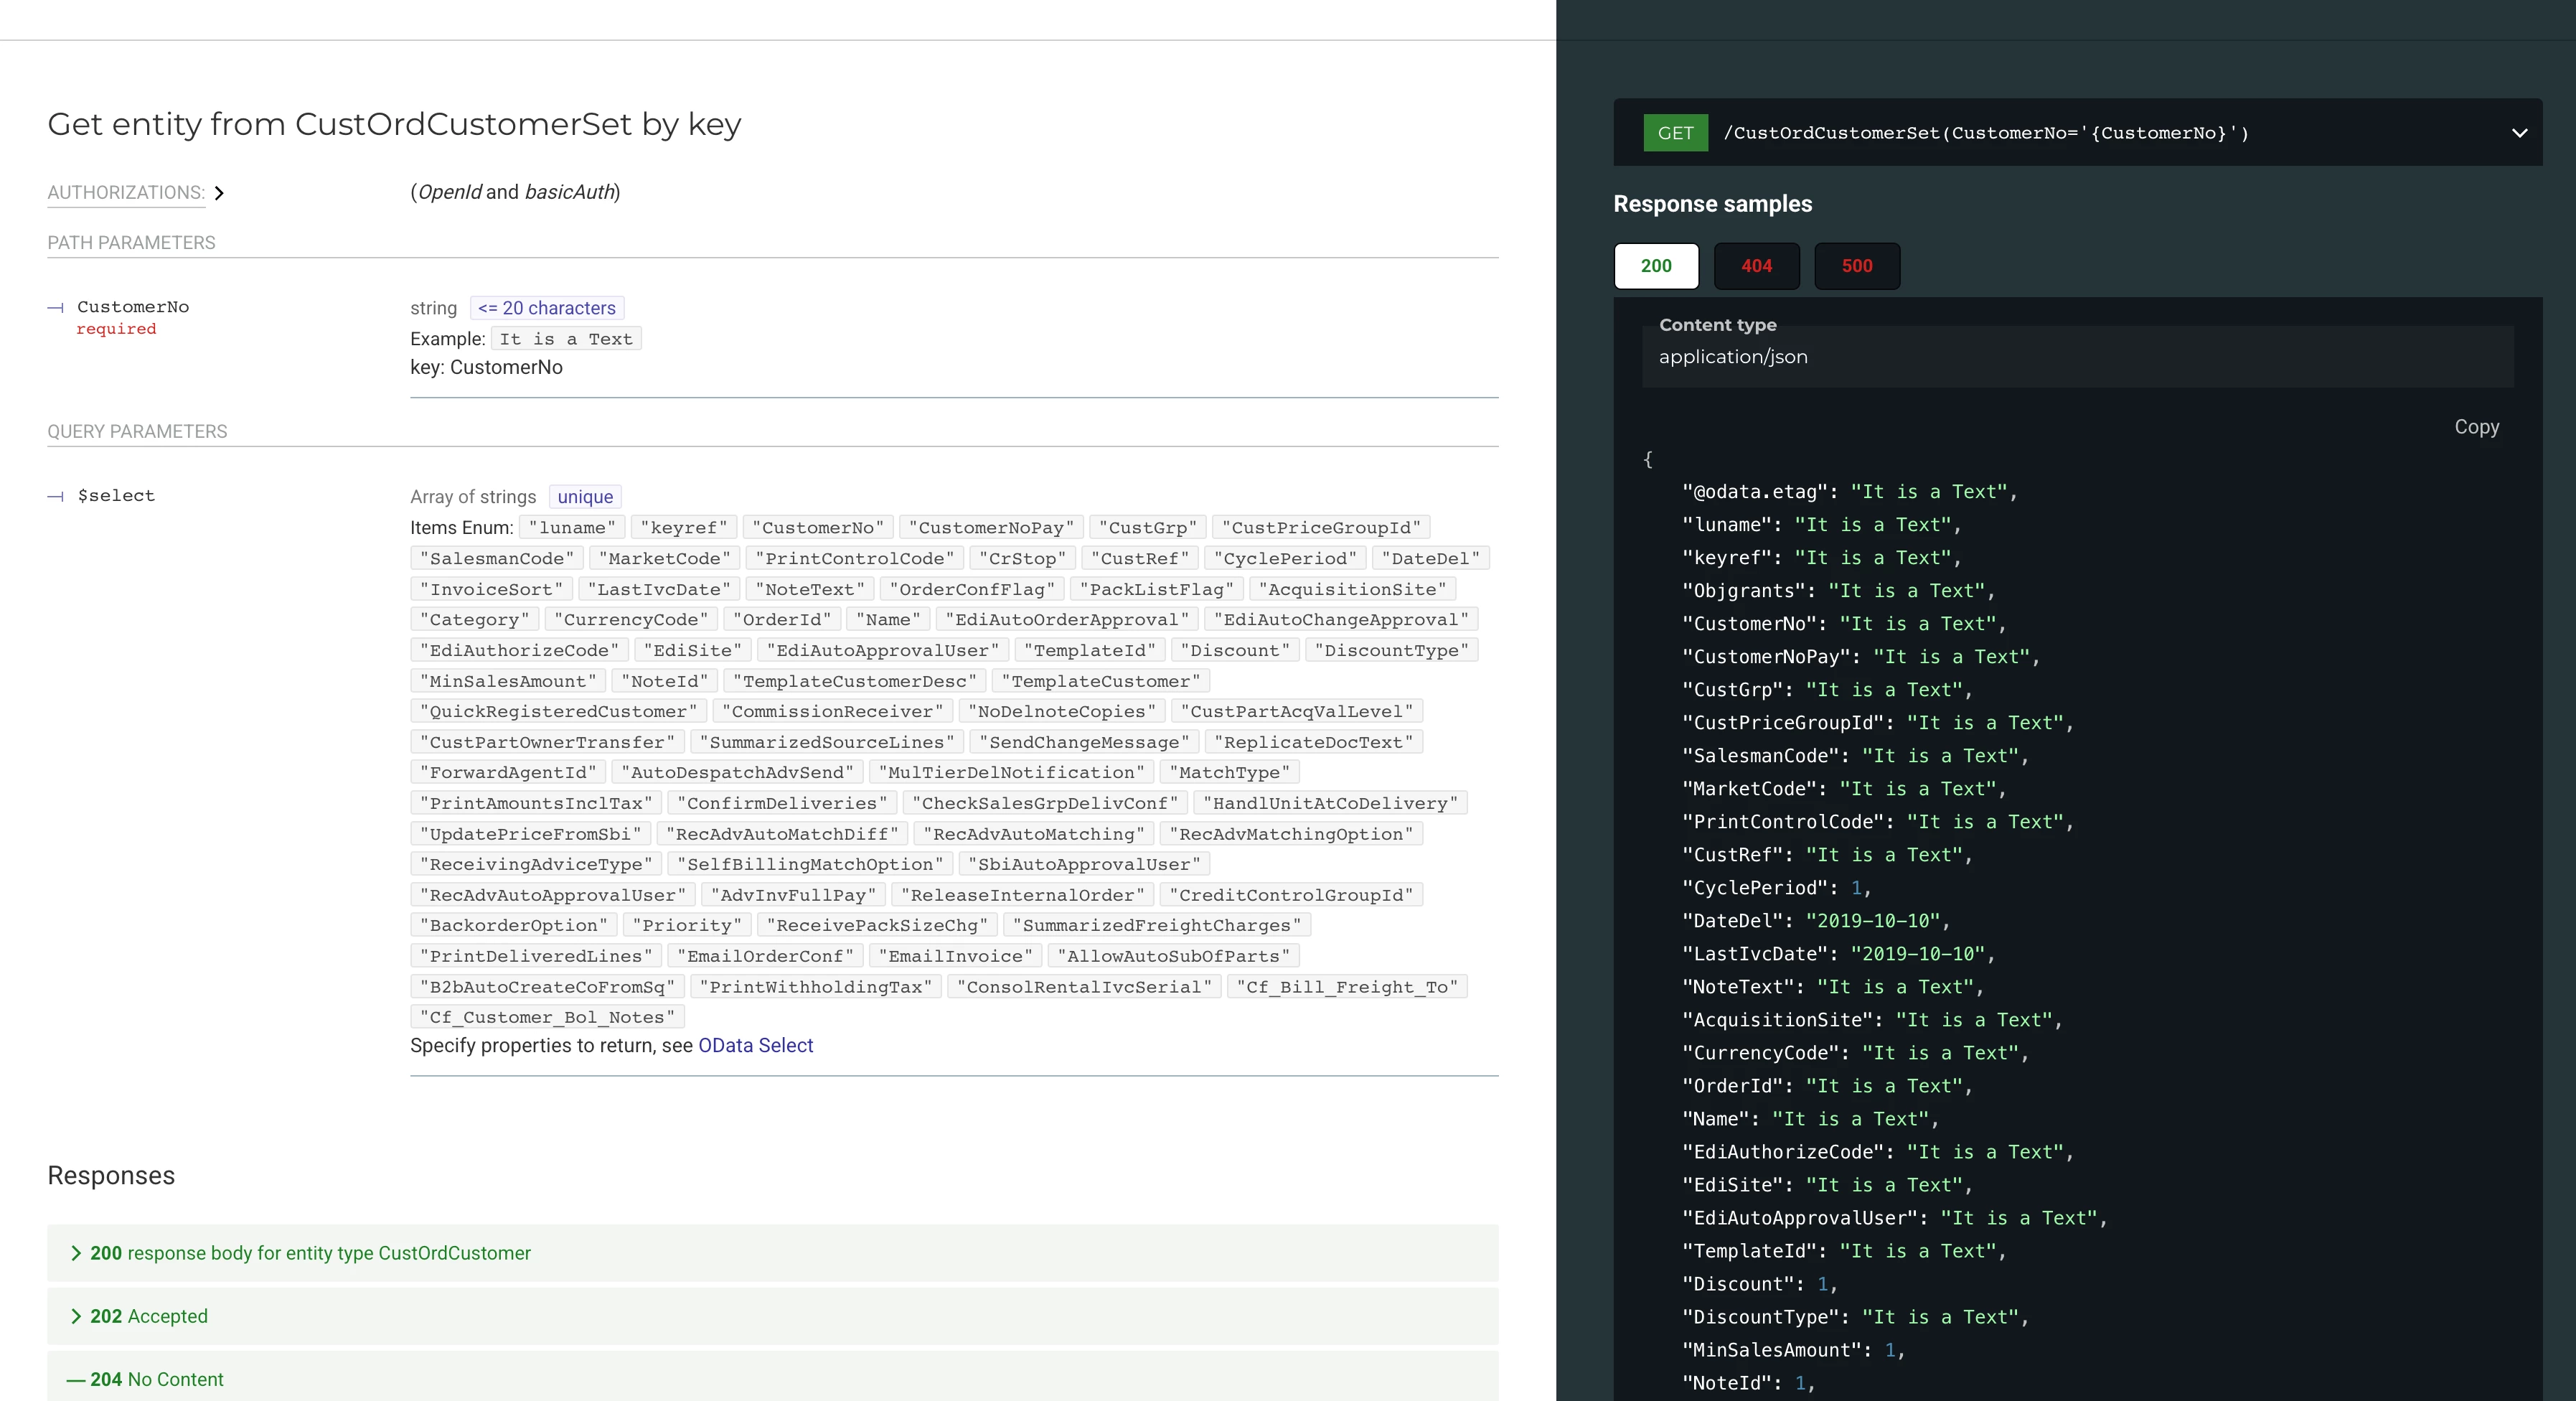Click the "CurrencyCode" enum item
The image size is (2576, 1401).
(631, 619)
